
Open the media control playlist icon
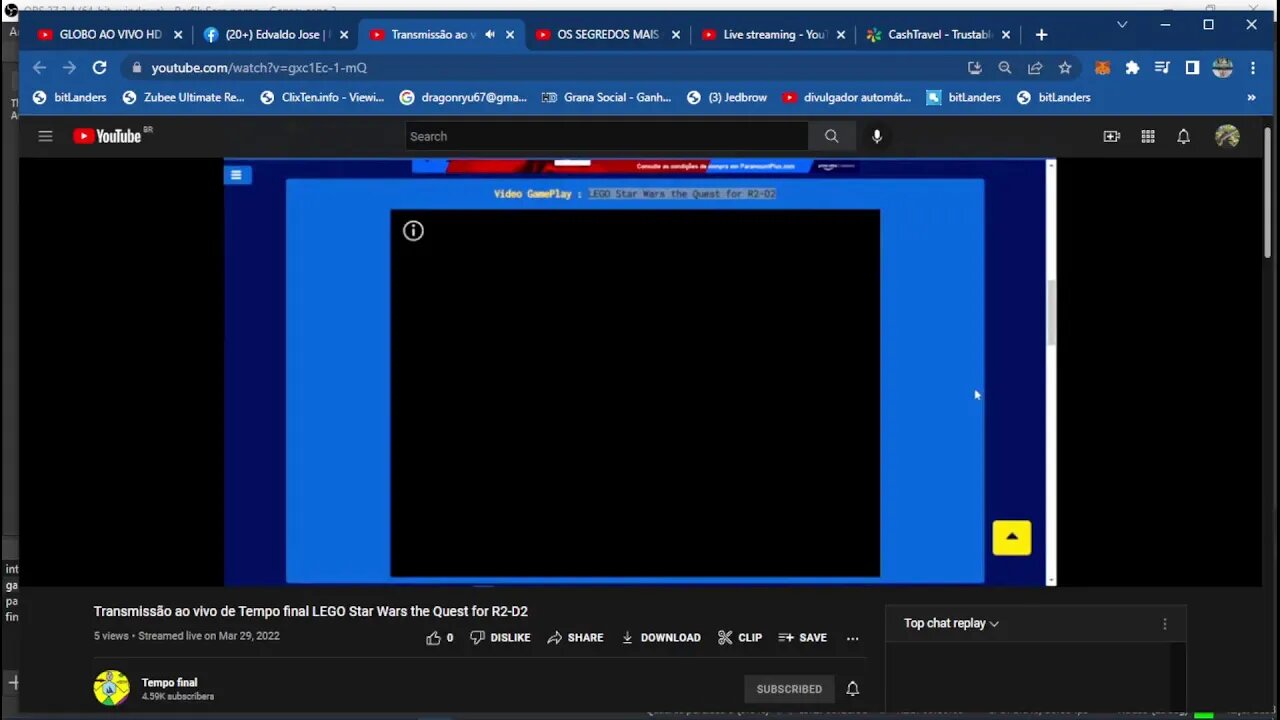[x=1162, y=67]
